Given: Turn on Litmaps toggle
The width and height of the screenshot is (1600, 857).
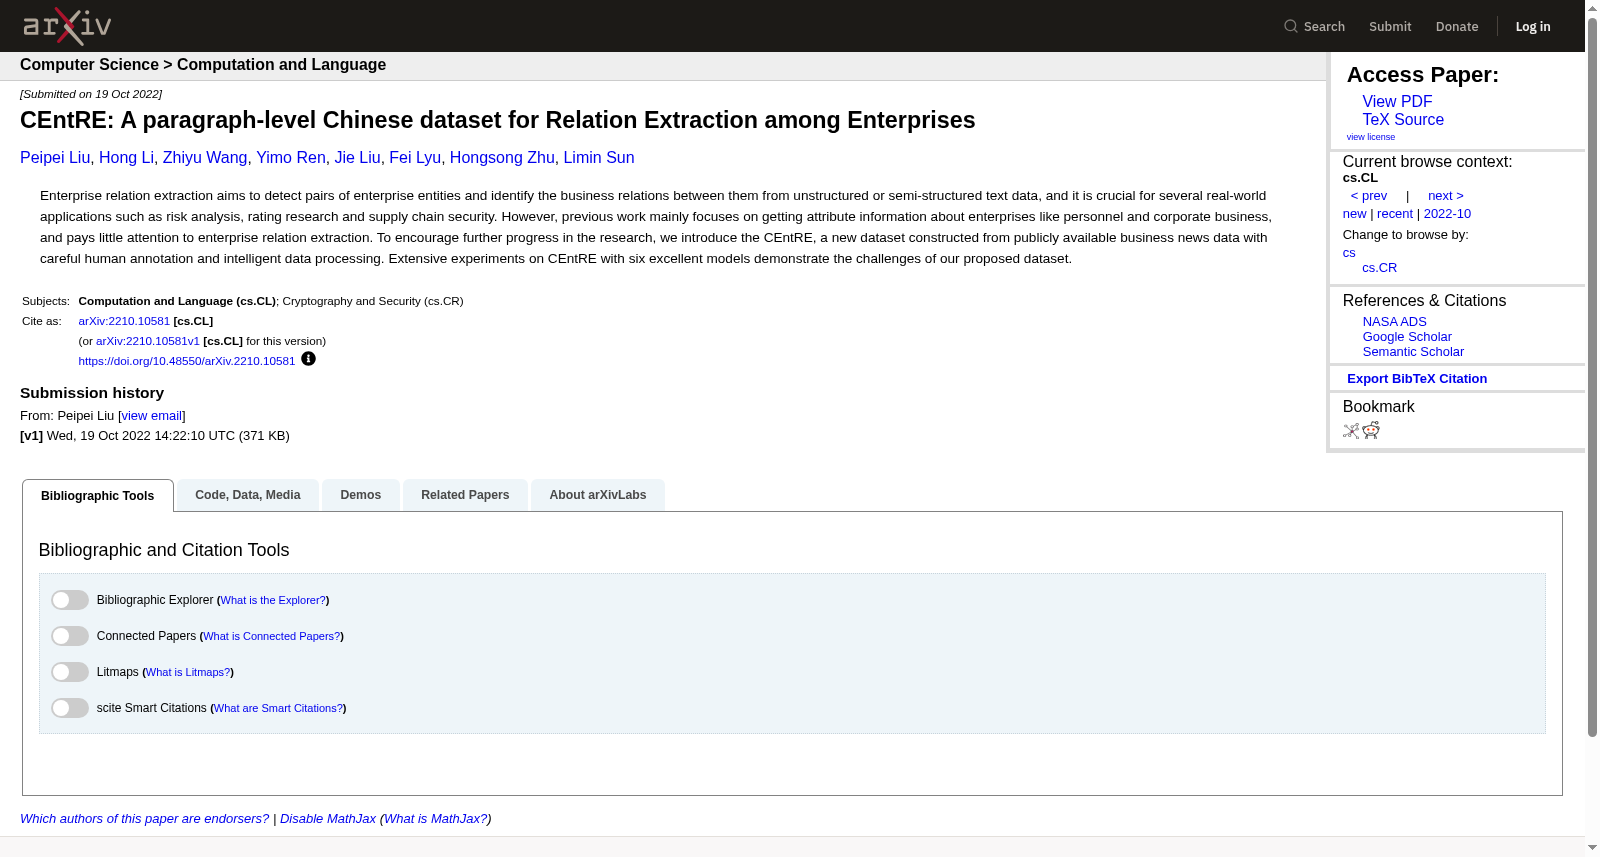Looking at the screenshot, I should [x=70, y=672].
